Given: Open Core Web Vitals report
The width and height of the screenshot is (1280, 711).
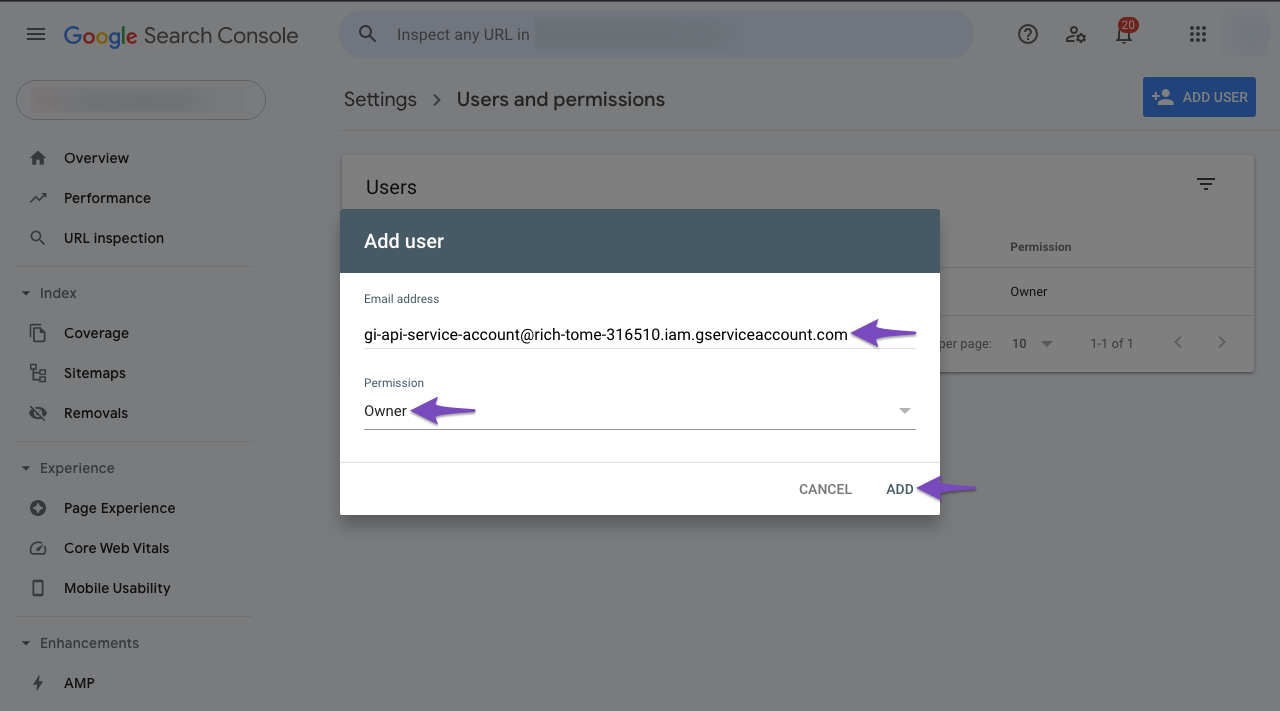Looking at the screenshot, I should (116, 548).
